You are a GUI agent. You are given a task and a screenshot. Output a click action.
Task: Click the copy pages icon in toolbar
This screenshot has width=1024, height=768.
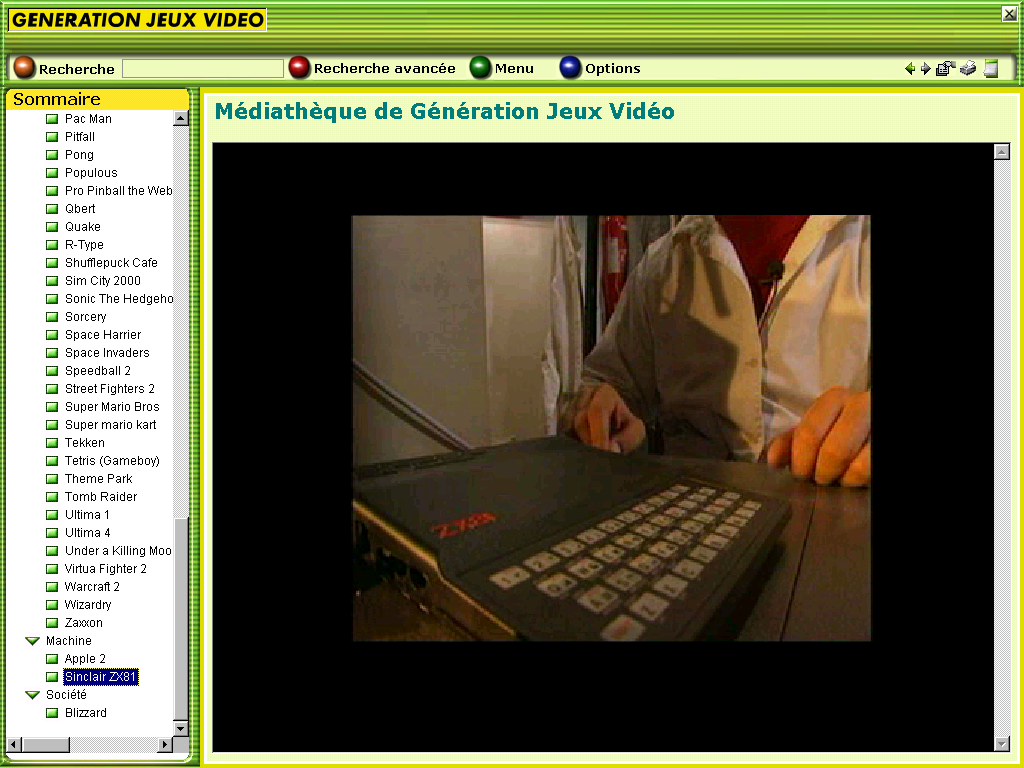945,69
